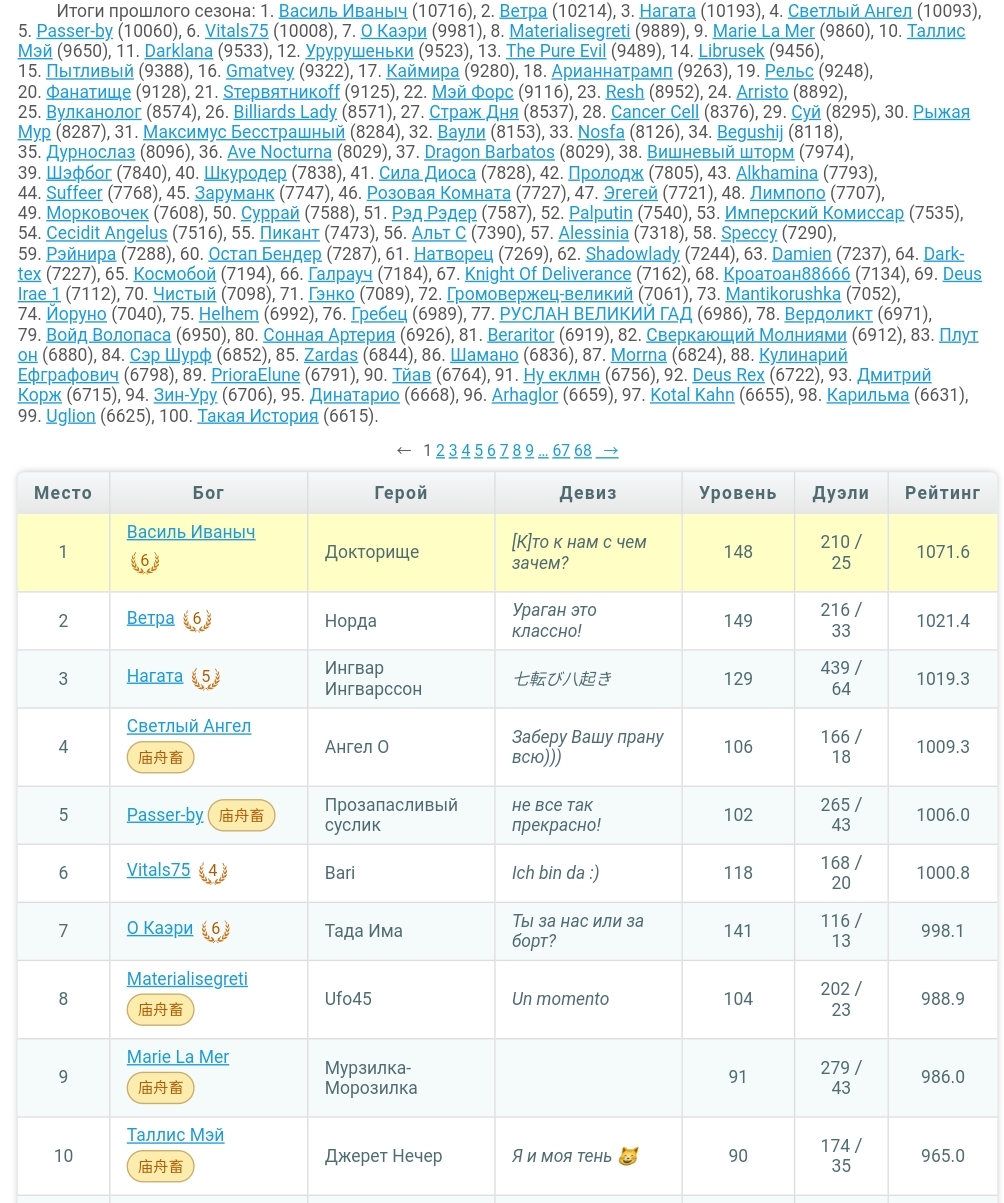
Task: Click the laurel 5 badge next to Нагата
Action: pos(205,678)
